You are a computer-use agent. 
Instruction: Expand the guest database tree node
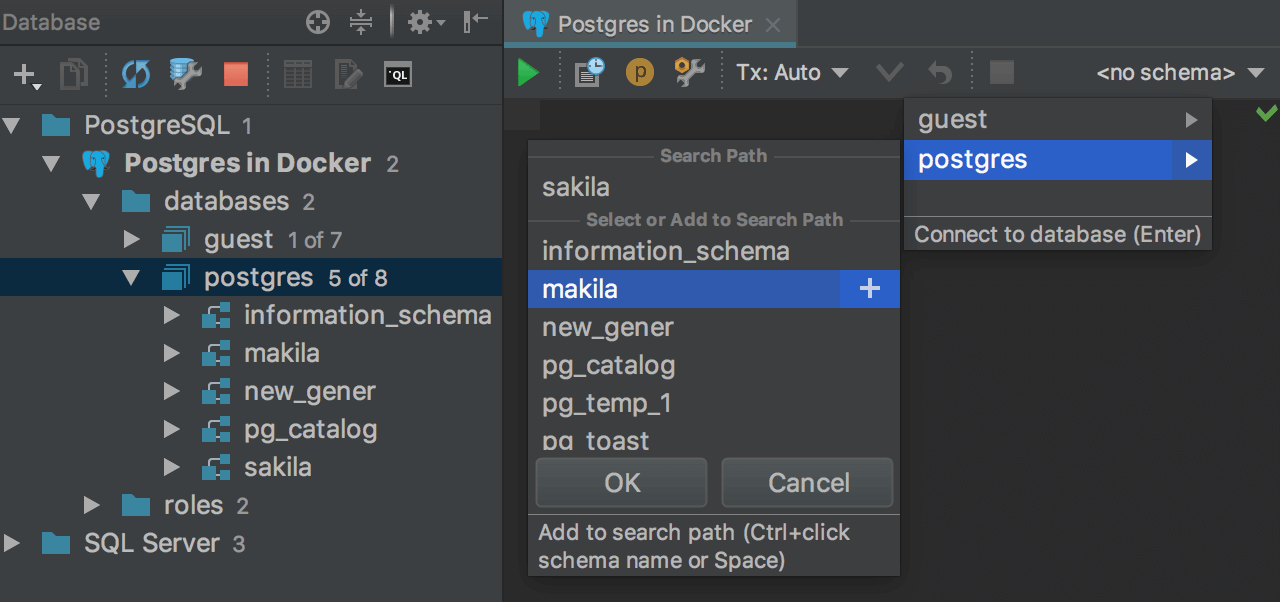[131, 240]
